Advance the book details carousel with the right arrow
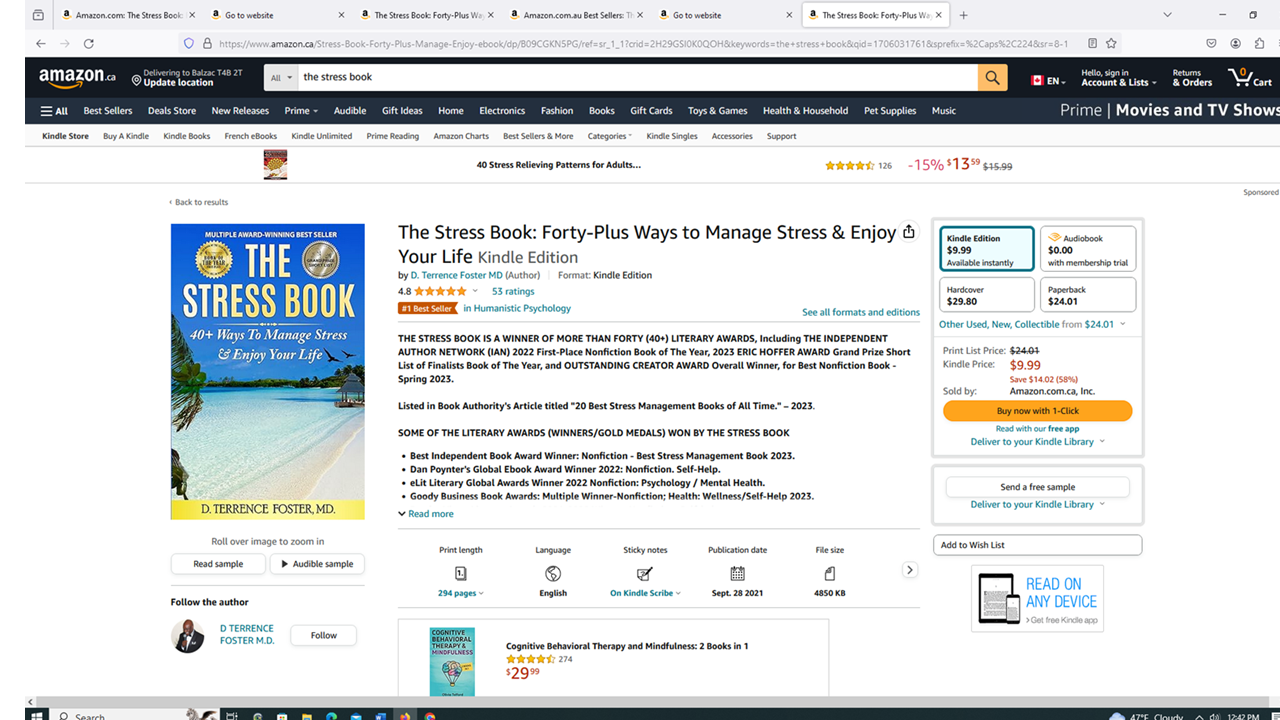 click(x=909, y=570)
